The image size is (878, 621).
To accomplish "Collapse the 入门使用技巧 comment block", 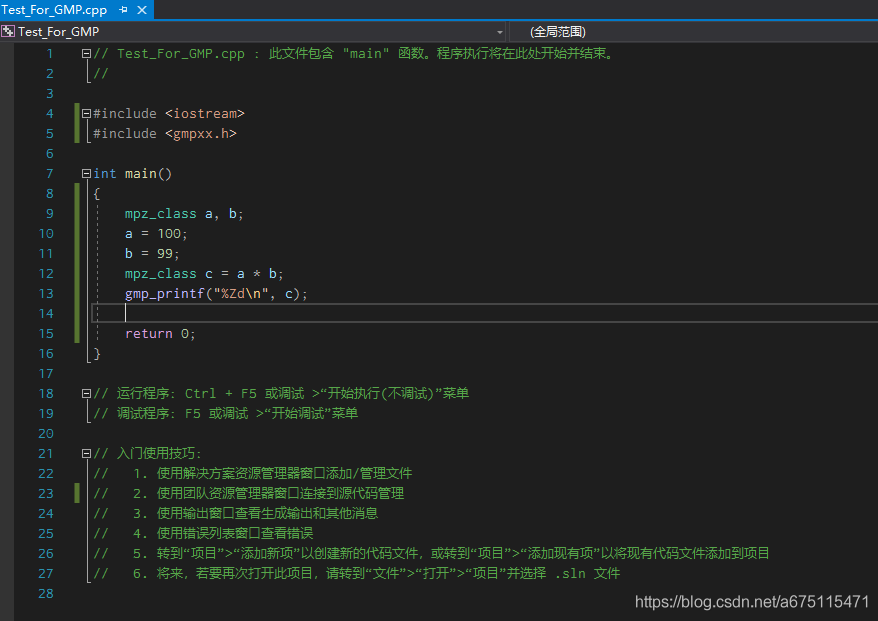I will pyautogui.click(x=85, y=453).
